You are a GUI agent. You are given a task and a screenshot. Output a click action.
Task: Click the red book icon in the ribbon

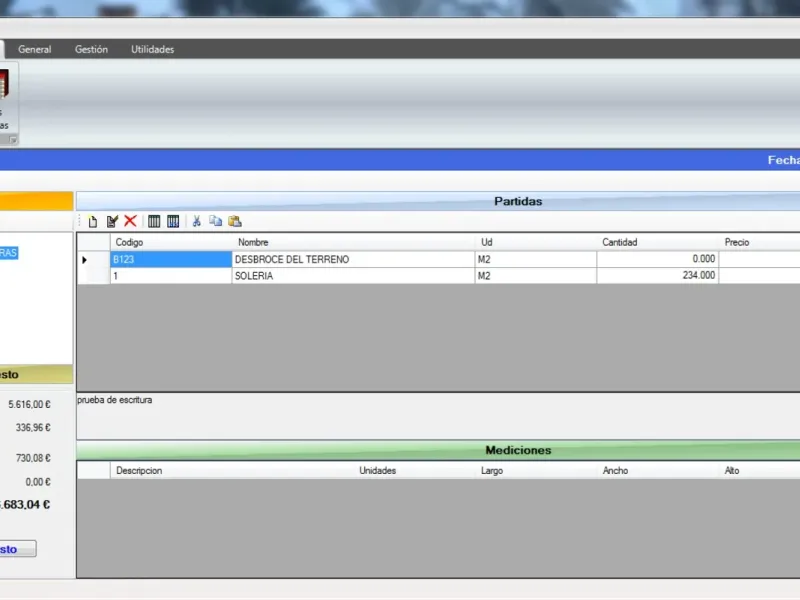point(4,84)
